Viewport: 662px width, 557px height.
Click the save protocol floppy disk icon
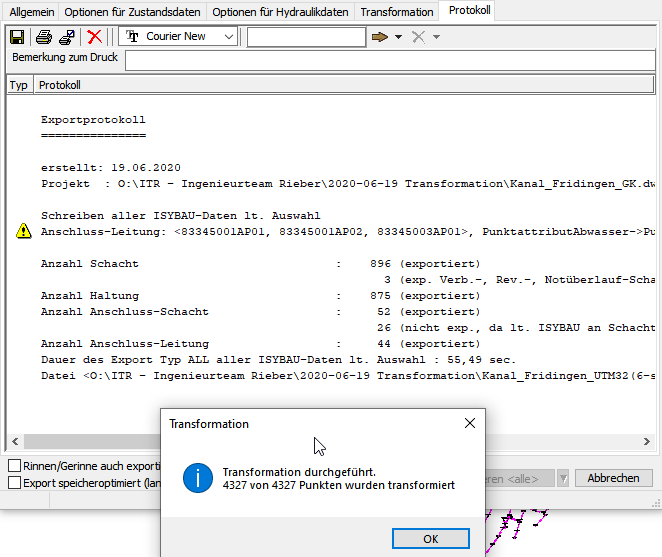(x=17, y=37)
